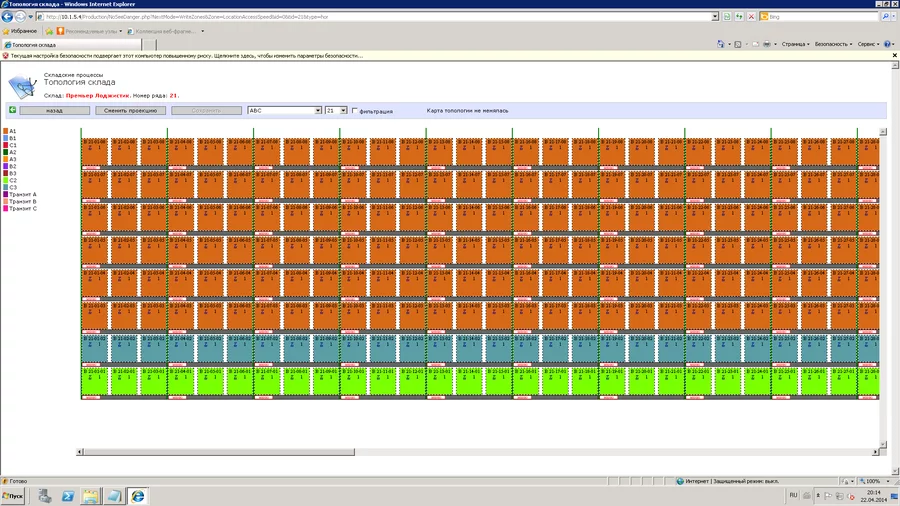Click the orange A1 legend swatch
The width and height of the screenshot is (900, 506).
click(x=6, y=131)
